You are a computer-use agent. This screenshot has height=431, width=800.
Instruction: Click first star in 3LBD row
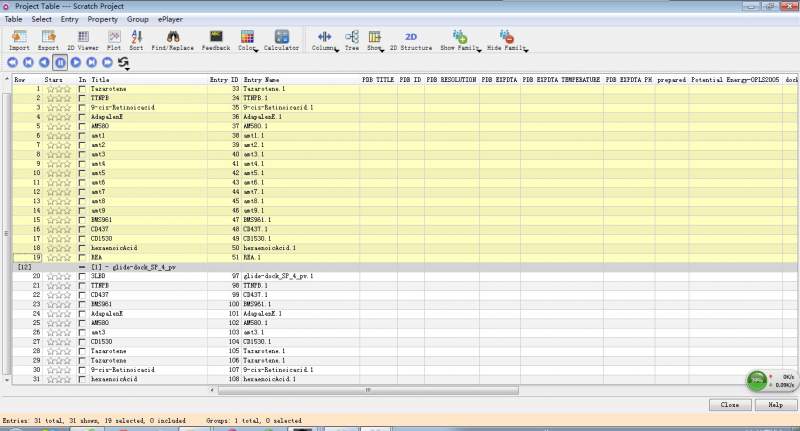[51, 276]
